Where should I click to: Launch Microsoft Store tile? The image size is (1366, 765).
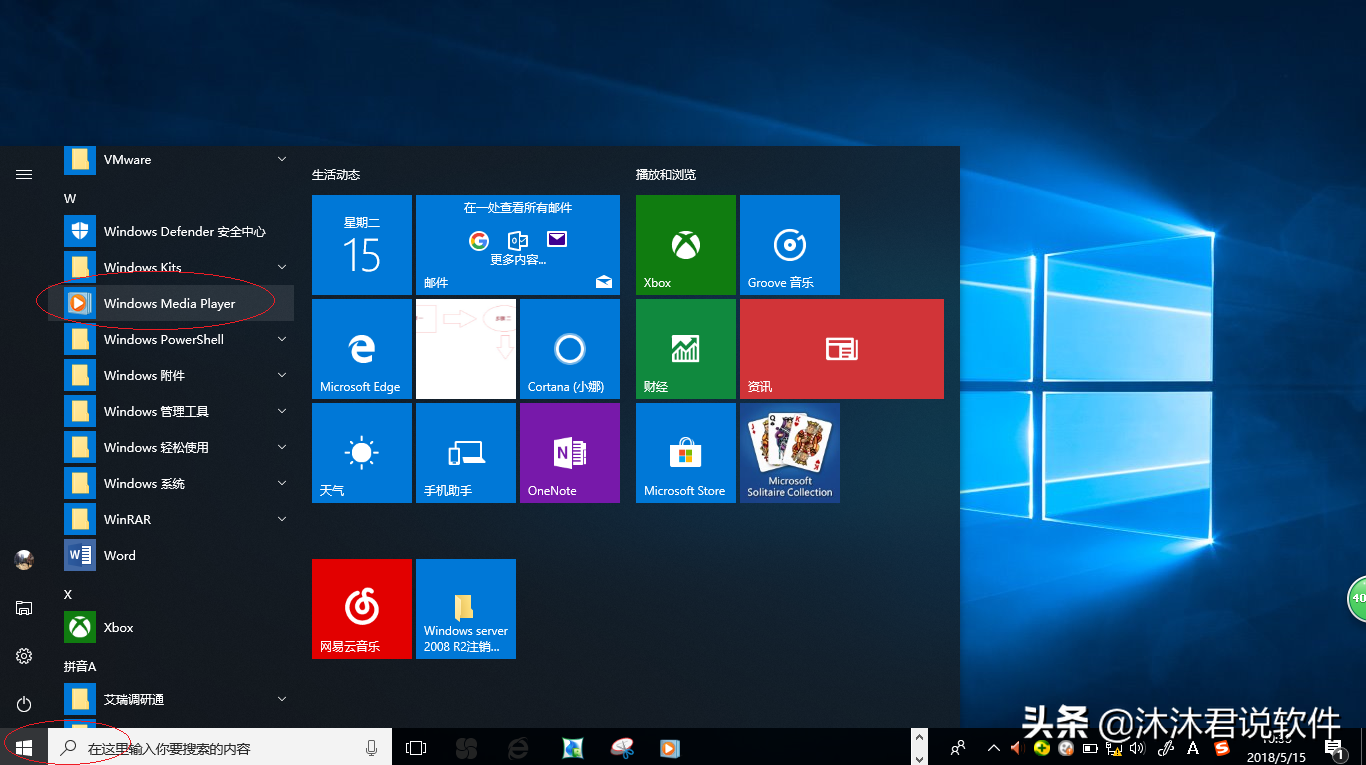point(685,453)
